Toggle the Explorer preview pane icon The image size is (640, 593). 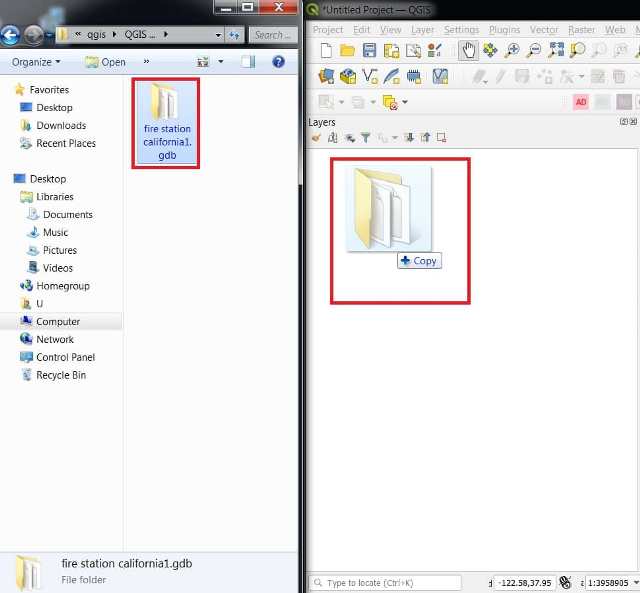coord(248,62)
